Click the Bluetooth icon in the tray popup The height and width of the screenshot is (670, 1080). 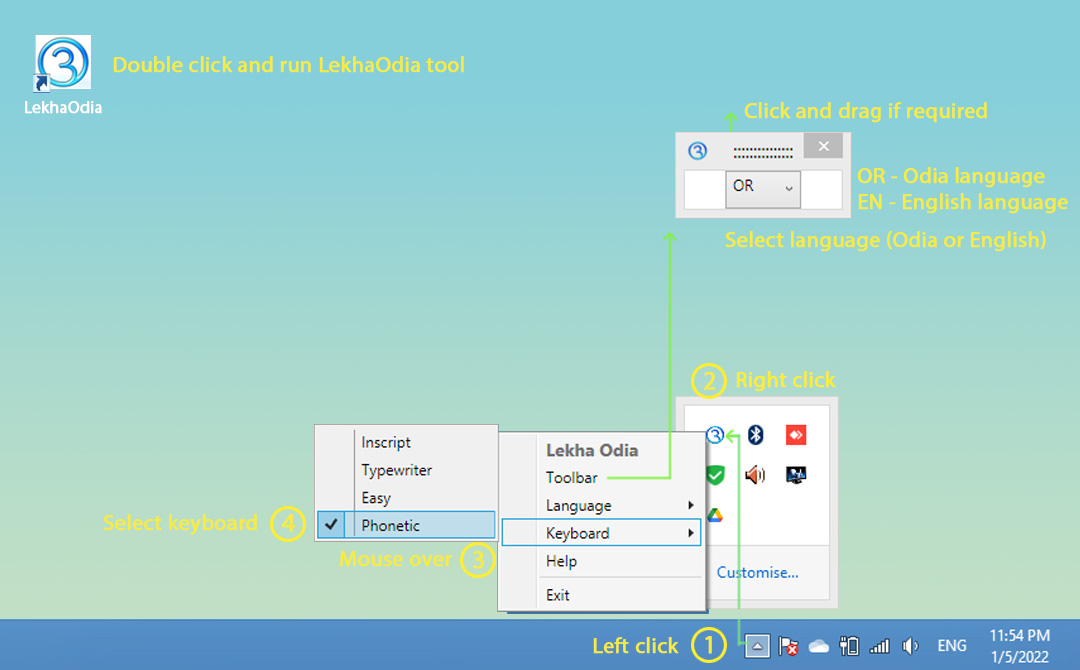pos(756,435)
